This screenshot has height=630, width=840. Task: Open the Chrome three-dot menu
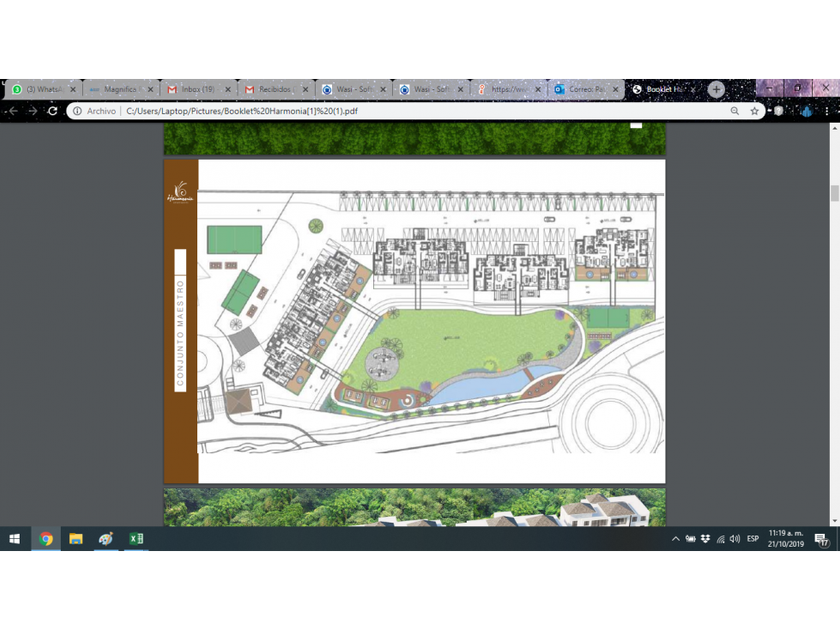tap(827, 111)
